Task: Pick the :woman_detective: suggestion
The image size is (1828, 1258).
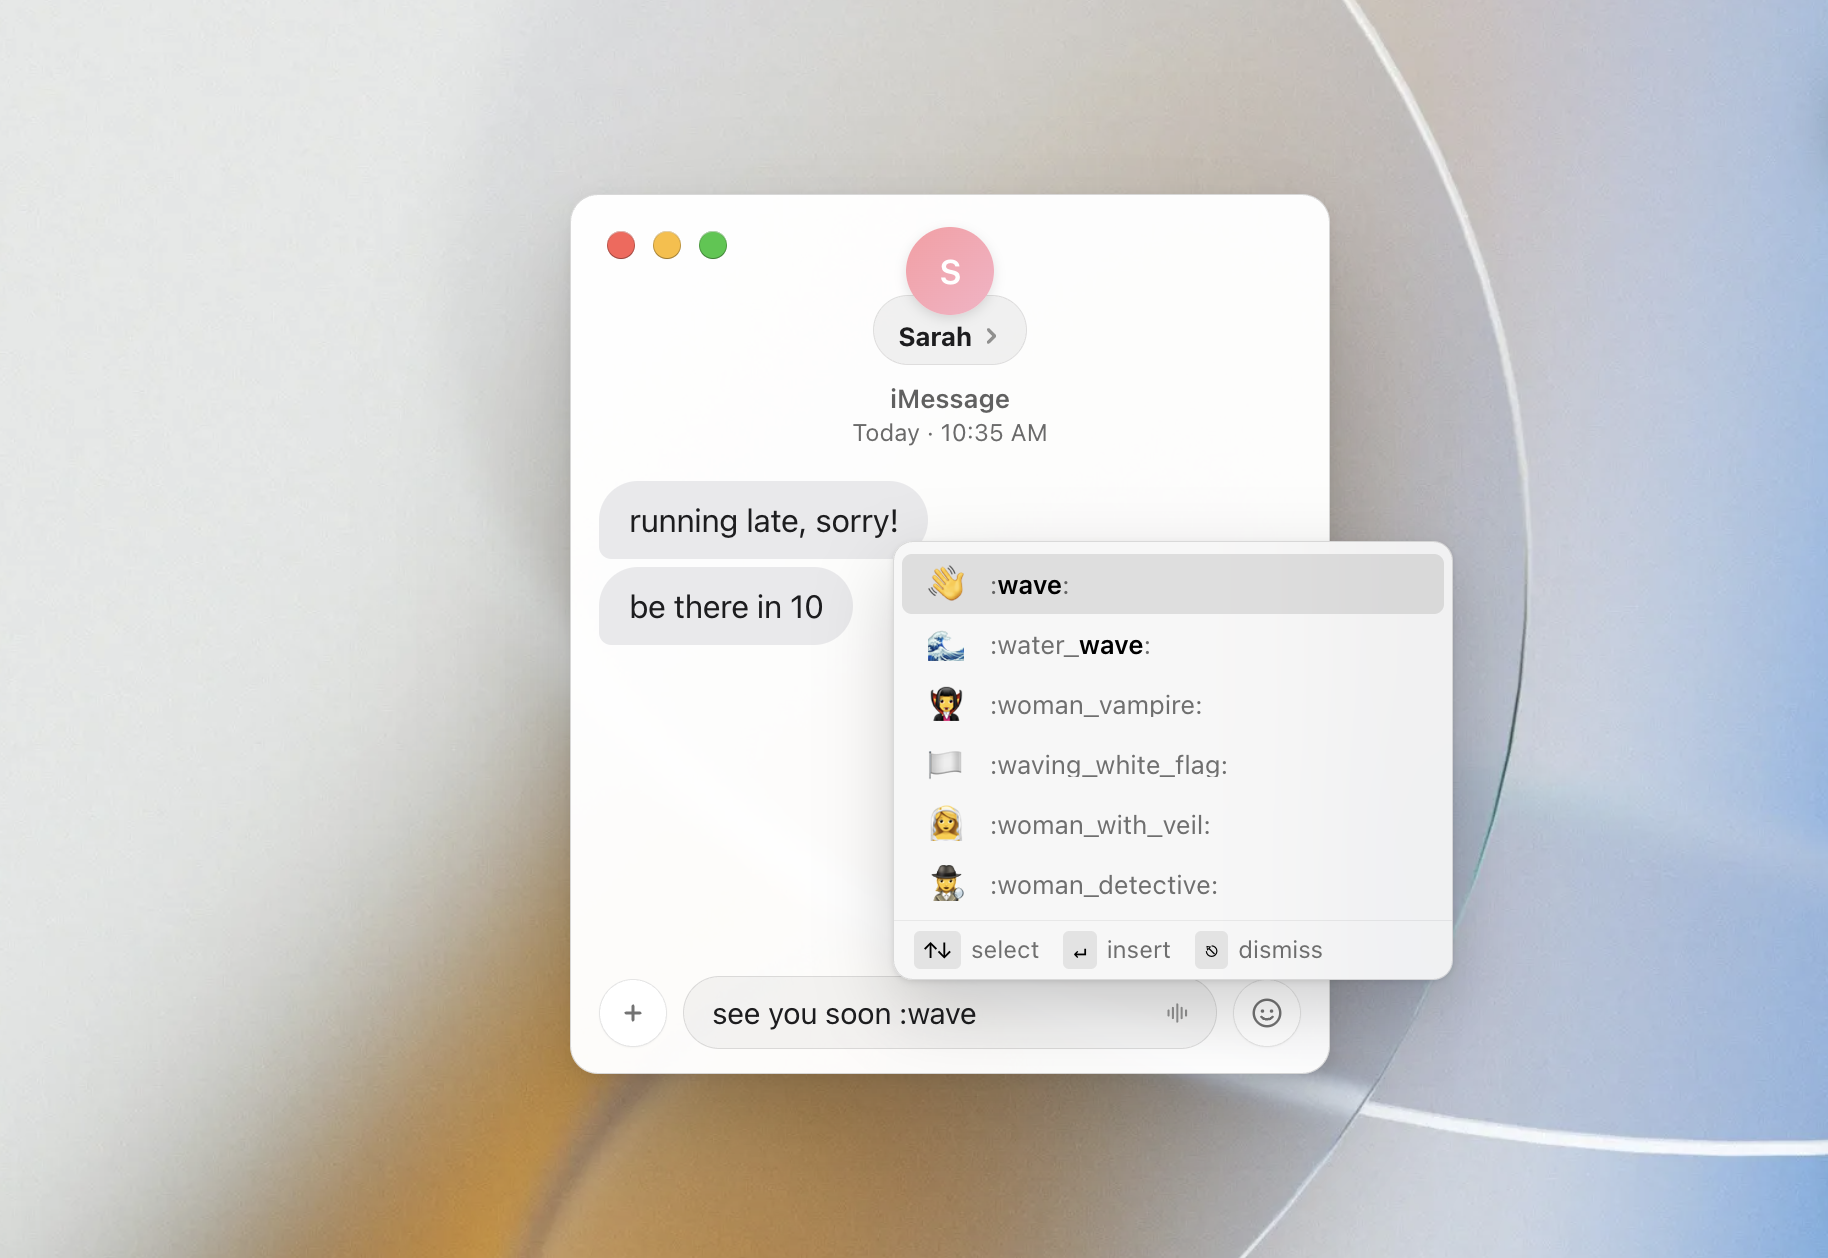Action: coord(1172,885)
